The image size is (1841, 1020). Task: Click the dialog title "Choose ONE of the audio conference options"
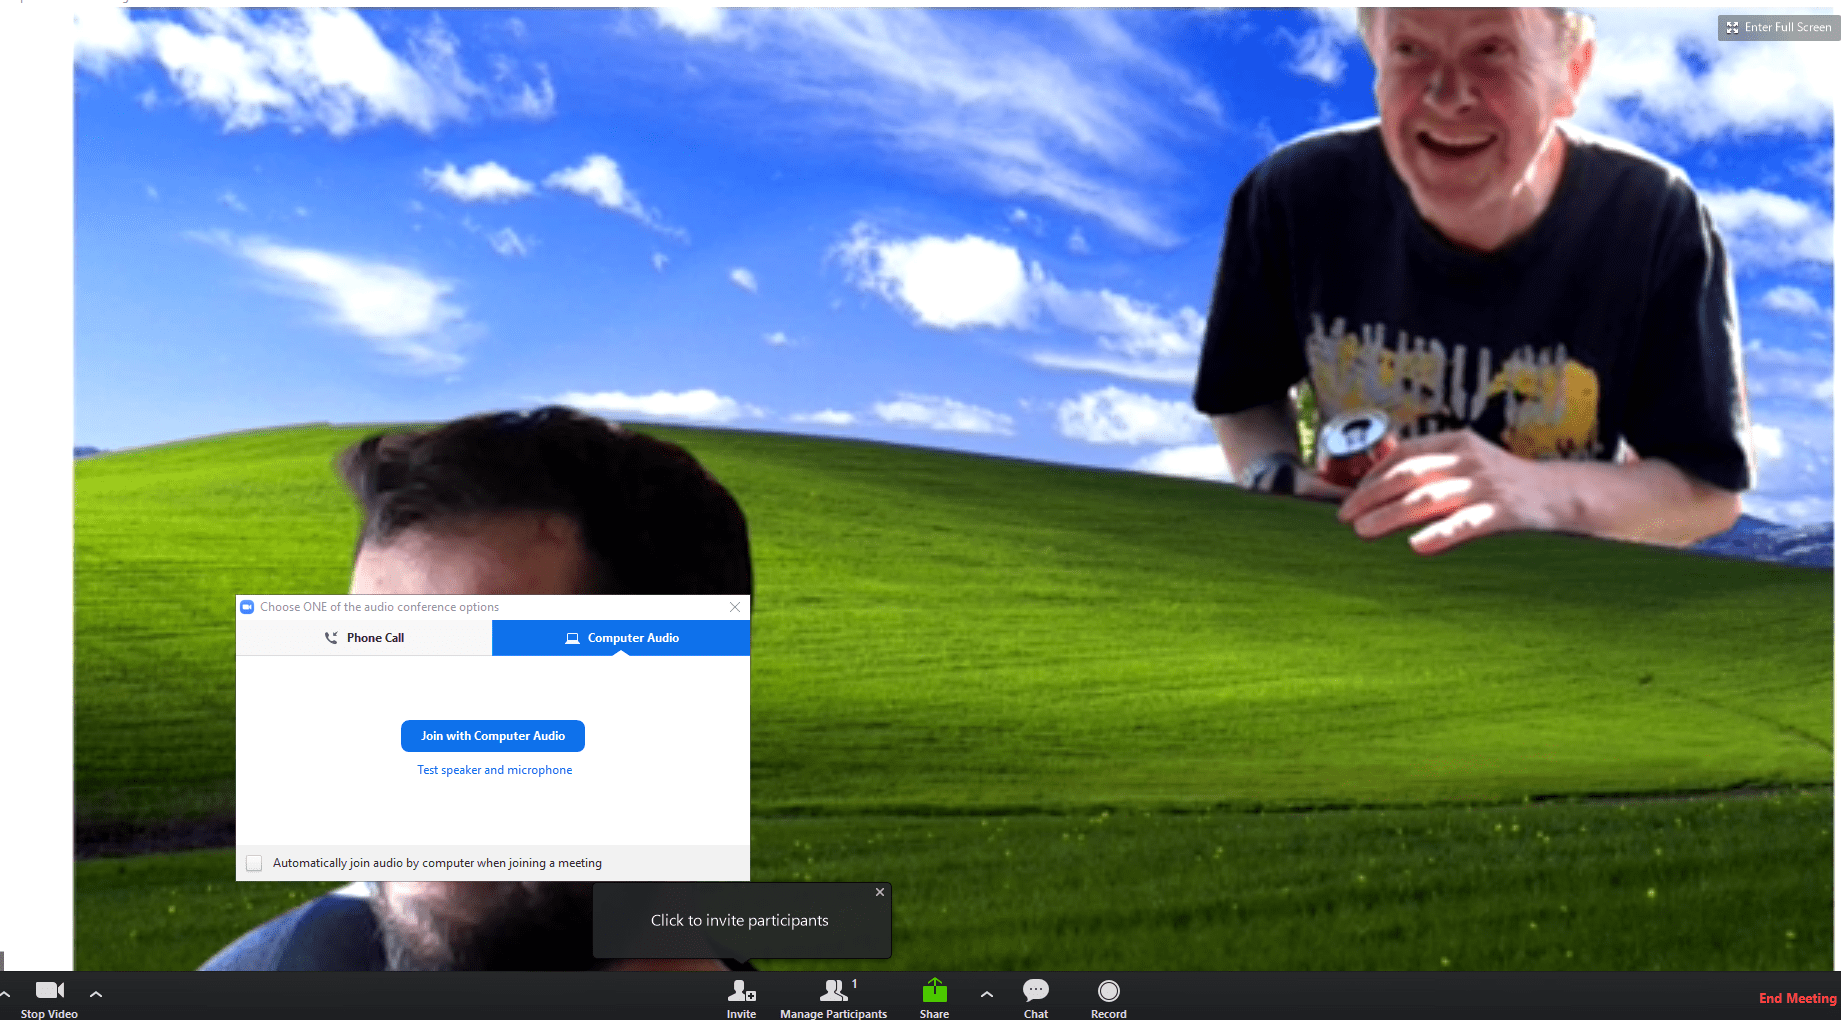coord(380,607)
